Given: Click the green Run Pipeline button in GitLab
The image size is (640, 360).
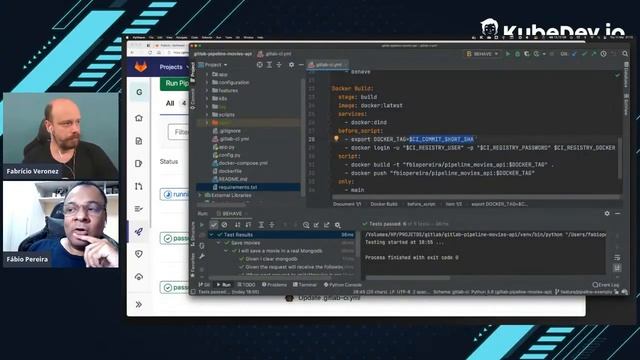Looking at the screenshot, I should 175,83.
